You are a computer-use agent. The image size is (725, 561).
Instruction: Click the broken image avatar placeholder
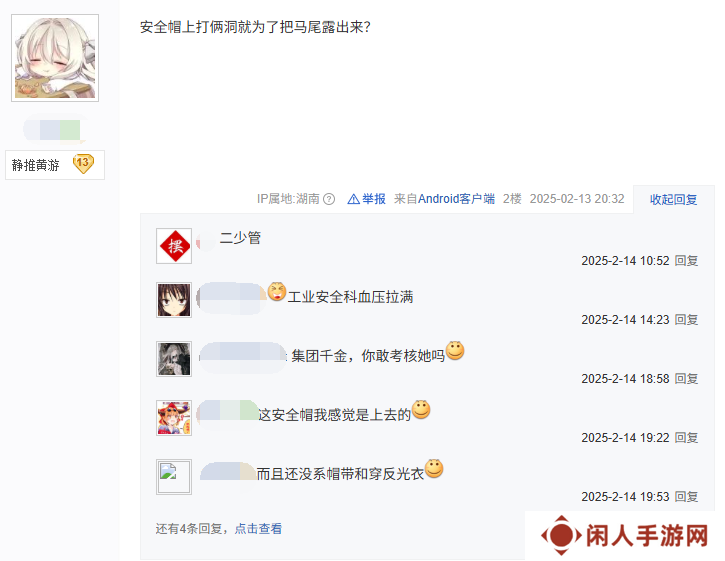[174, 477]
